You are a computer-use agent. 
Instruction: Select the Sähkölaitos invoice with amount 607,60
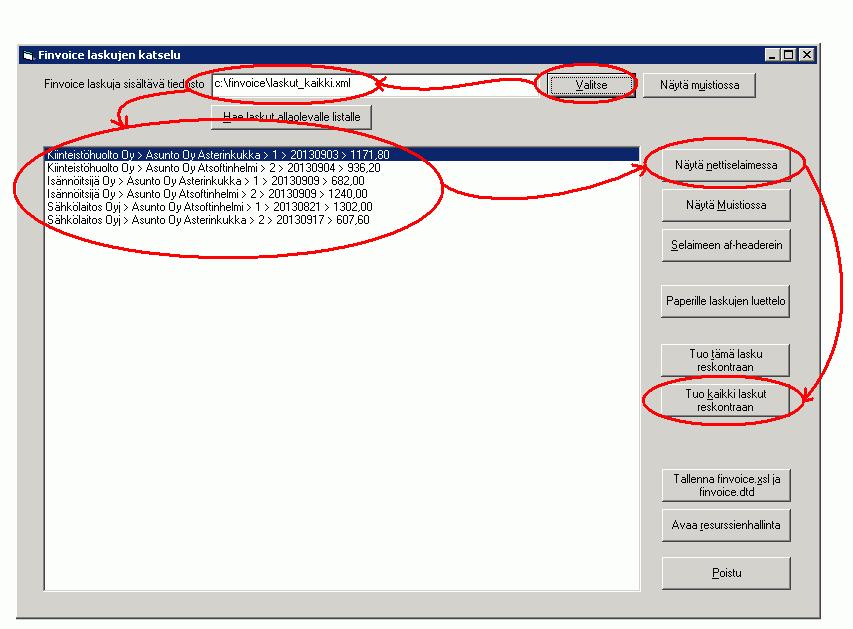[x=208, y=220]
